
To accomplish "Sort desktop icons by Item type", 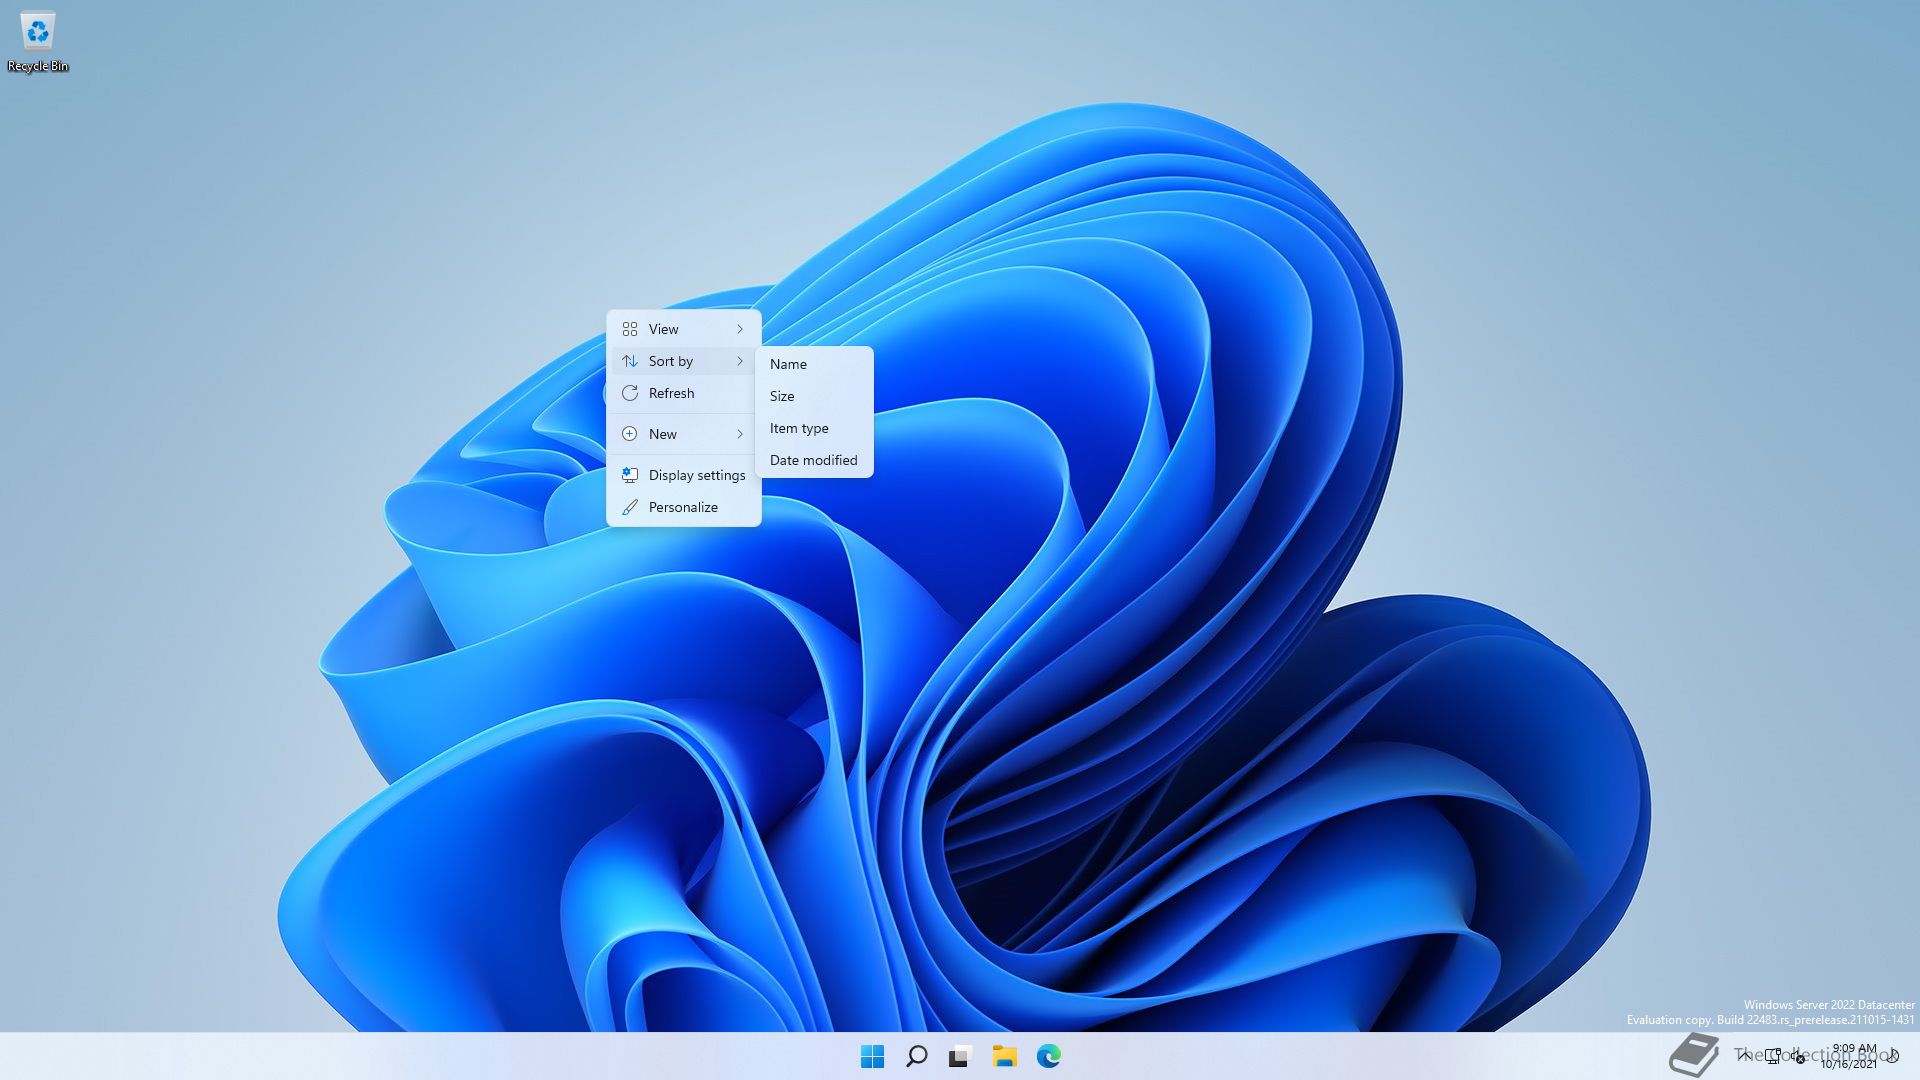I will pos(814,428).
